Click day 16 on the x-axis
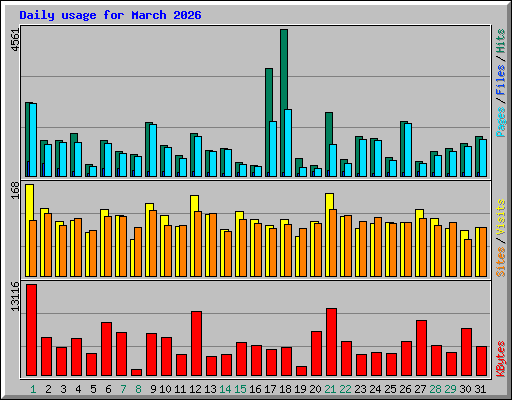 255,389
